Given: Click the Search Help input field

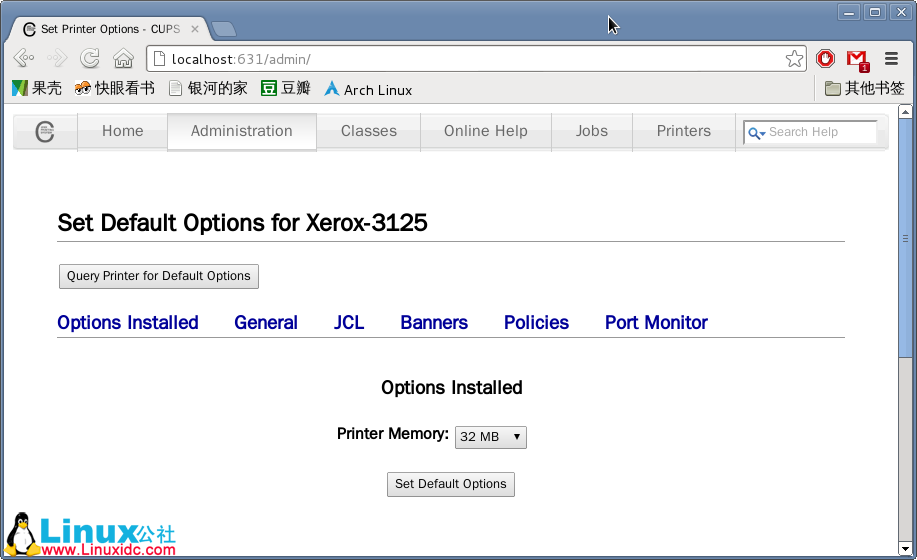Looking at the screenshot, I should point(820,132).
